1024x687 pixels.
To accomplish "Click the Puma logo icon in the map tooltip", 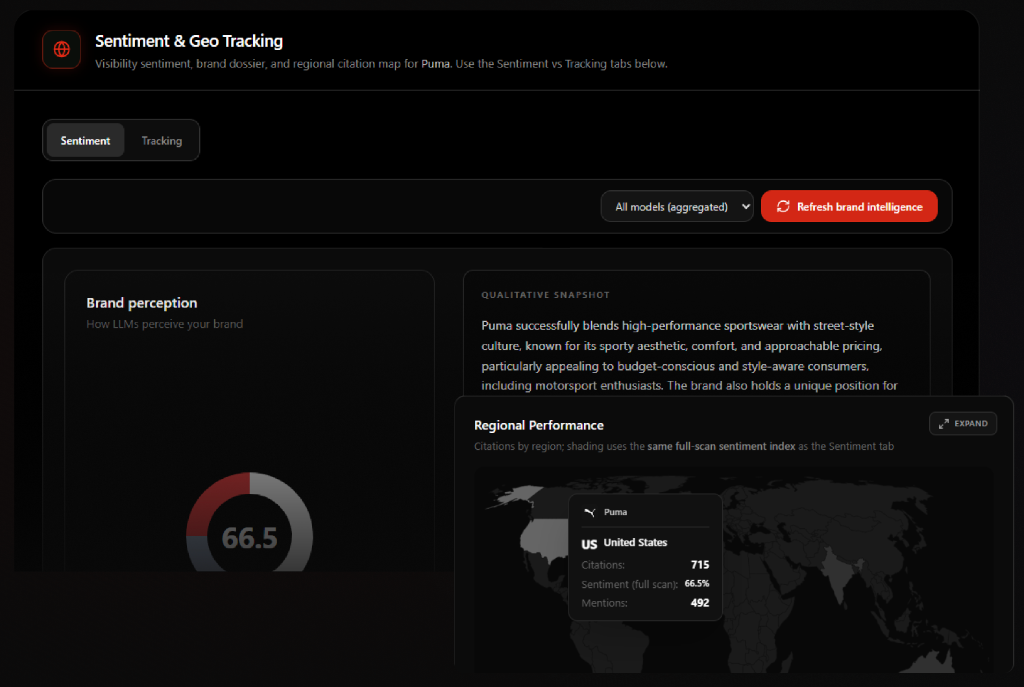I will point(590,512).
